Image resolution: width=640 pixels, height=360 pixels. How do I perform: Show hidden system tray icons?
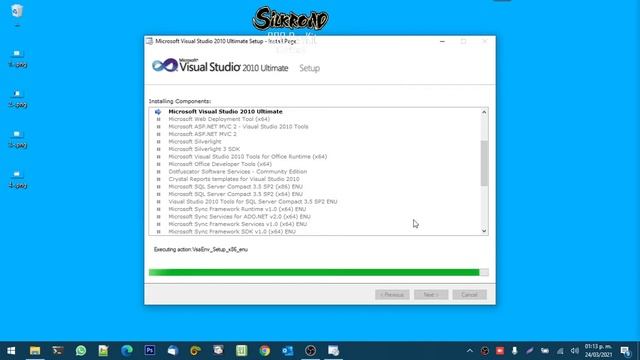click(470, 351)
